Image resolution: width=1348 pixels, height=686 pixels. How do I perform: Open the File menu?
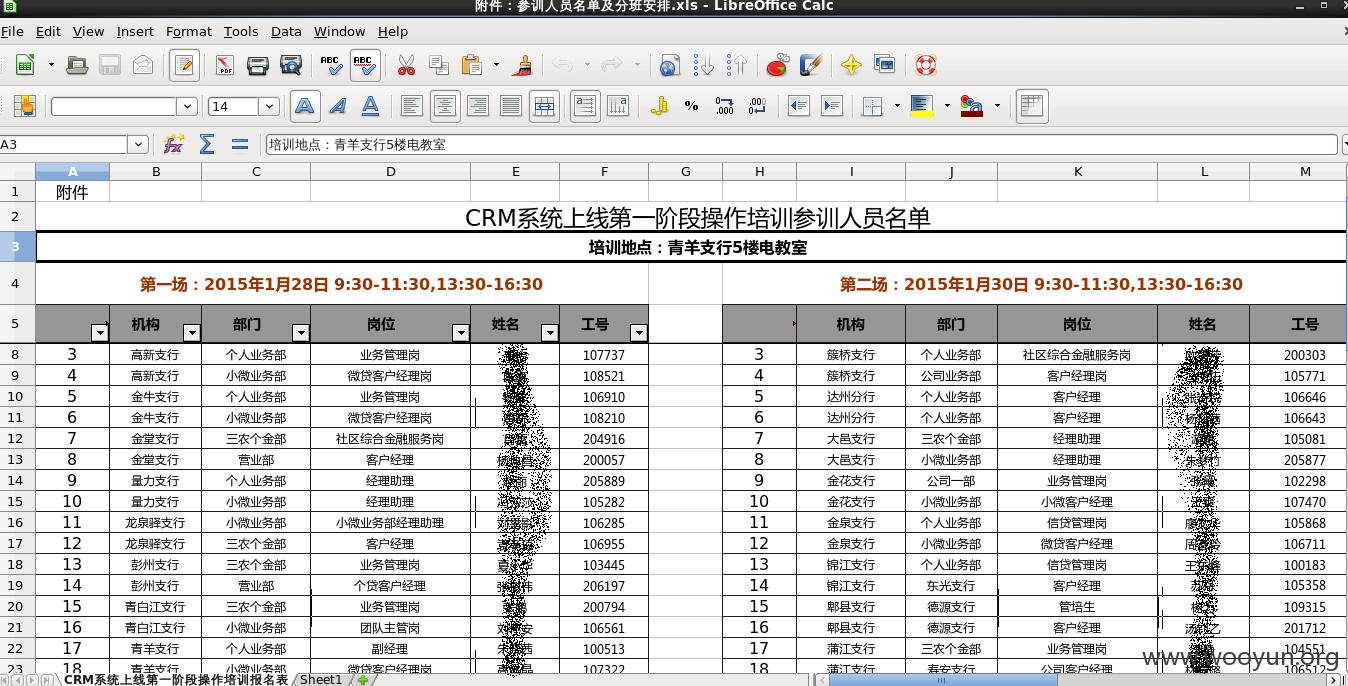(12, 31)
